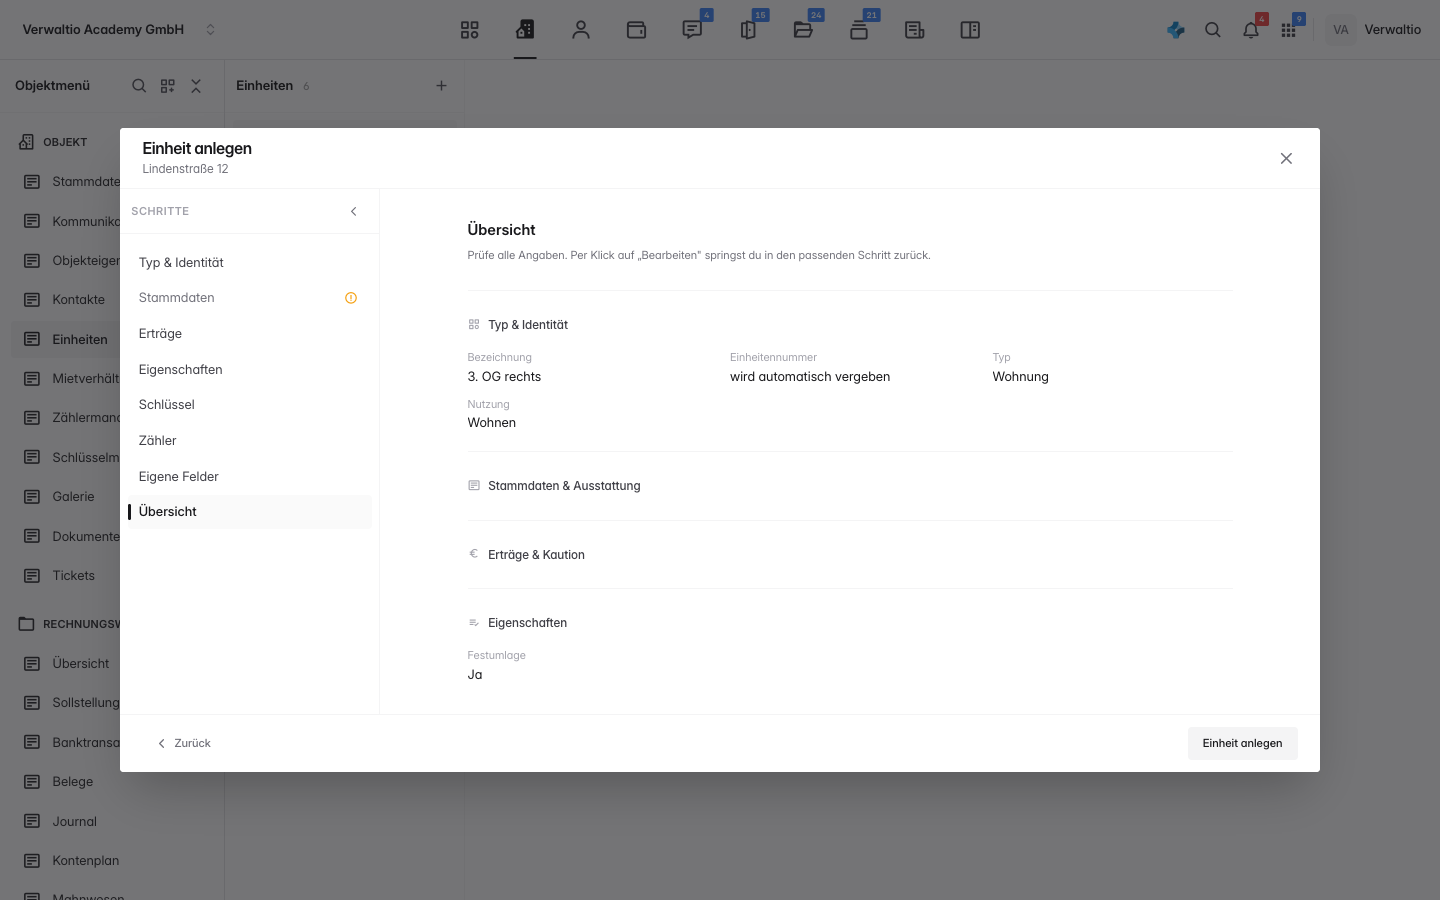This screenshot has height=900, width=1440.
Task: Collapse all Objektmenü sections icon
Action: [196, 86]
